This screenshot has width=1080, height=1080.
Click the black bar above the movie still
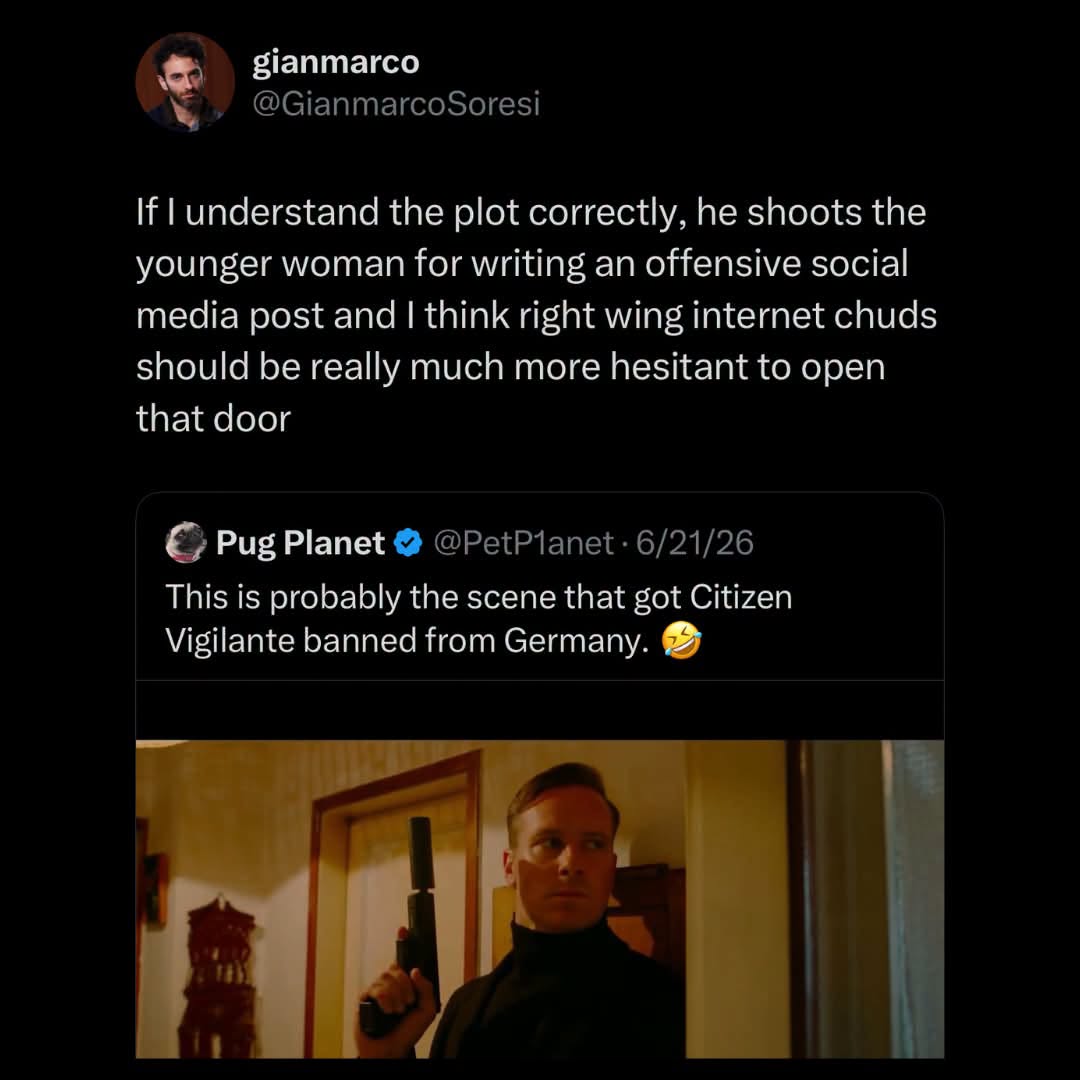pos(540,710)
